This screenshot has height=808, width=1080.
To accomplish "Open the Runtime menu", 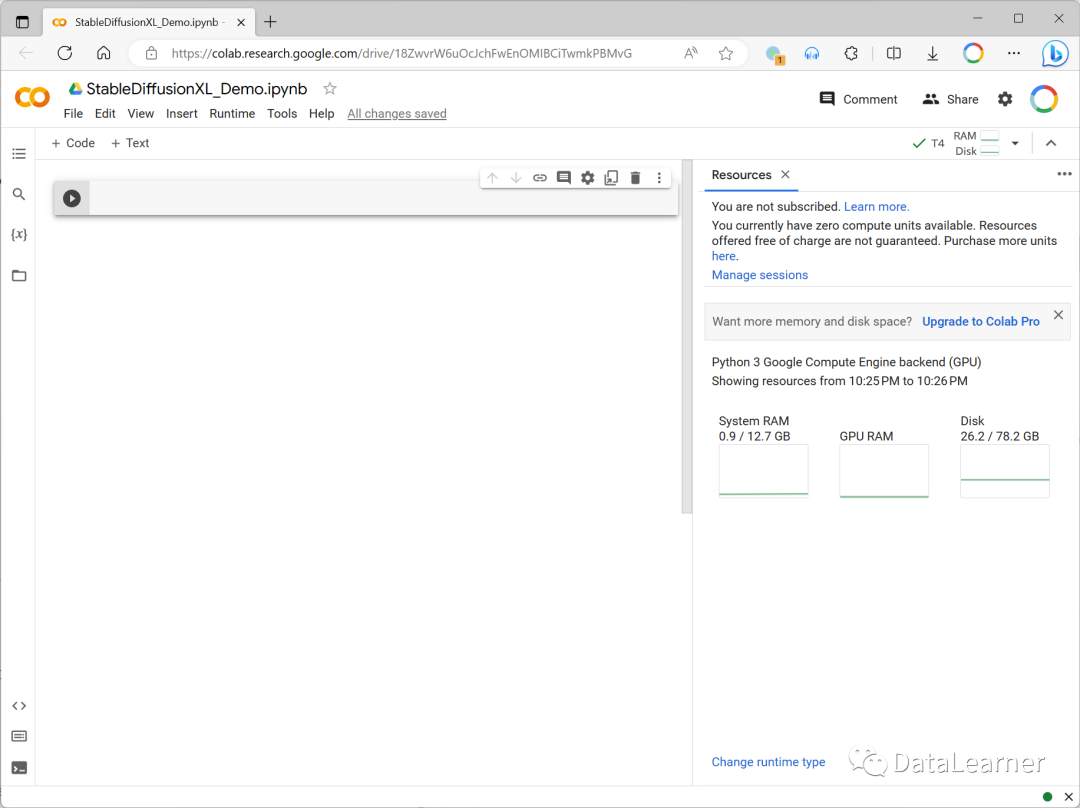I will tap(232, 114).
